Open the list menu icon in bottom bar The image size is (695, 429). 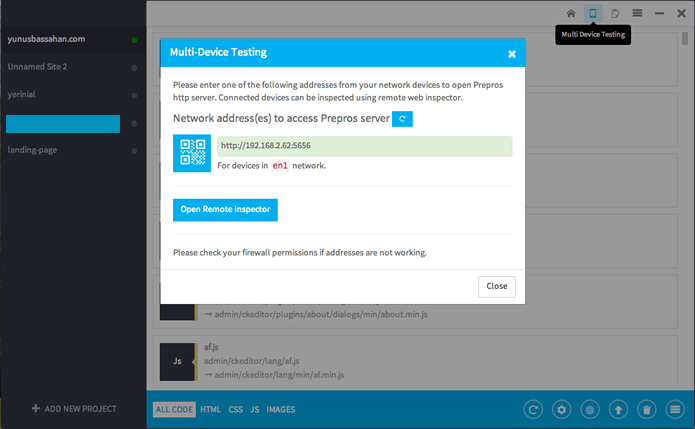[675, 410]
